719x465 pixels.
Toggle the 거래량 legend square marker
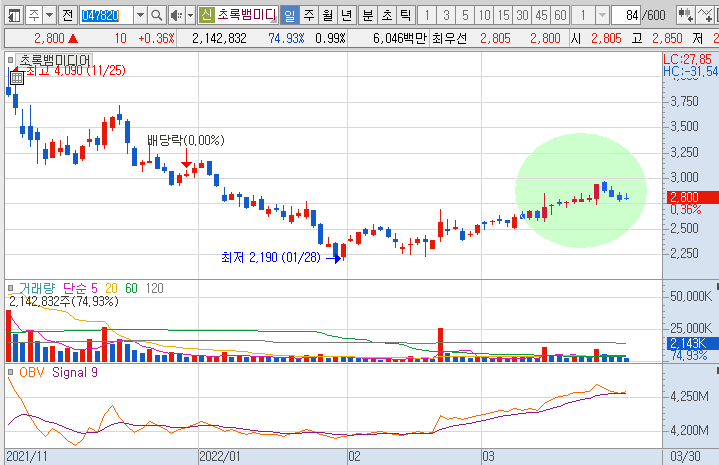coord(11,288)
